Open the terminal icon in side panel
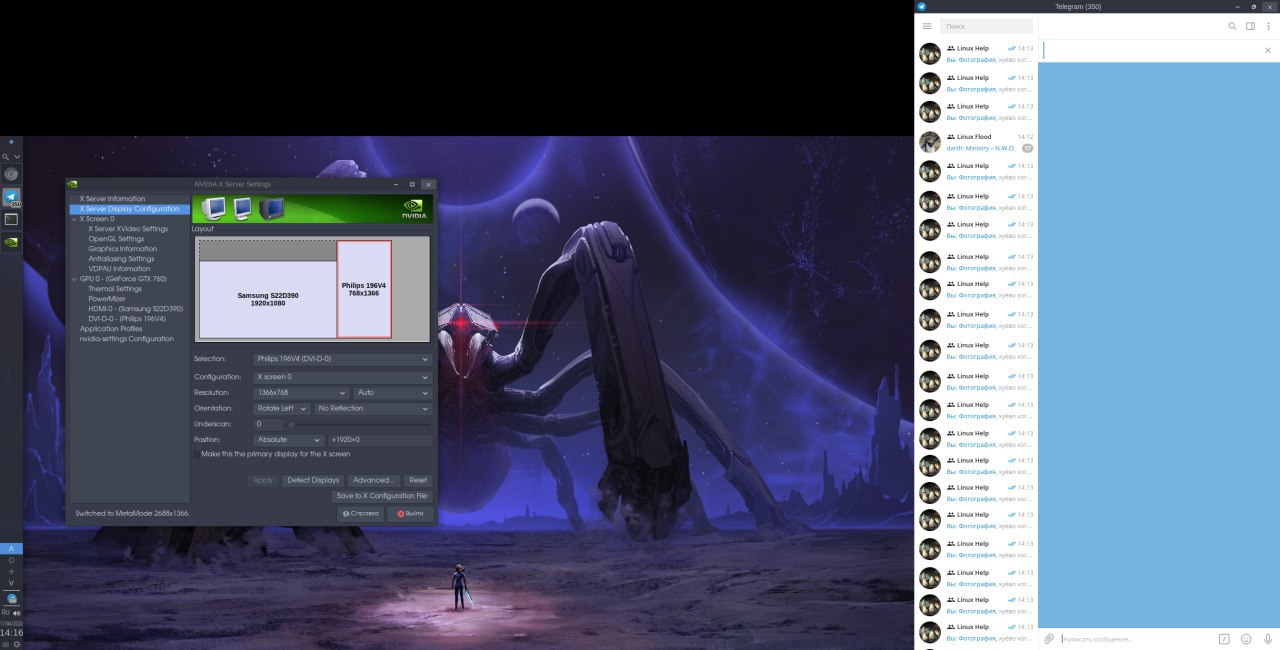This screenshot has width=1280, height=650. (x=11, y=219)
